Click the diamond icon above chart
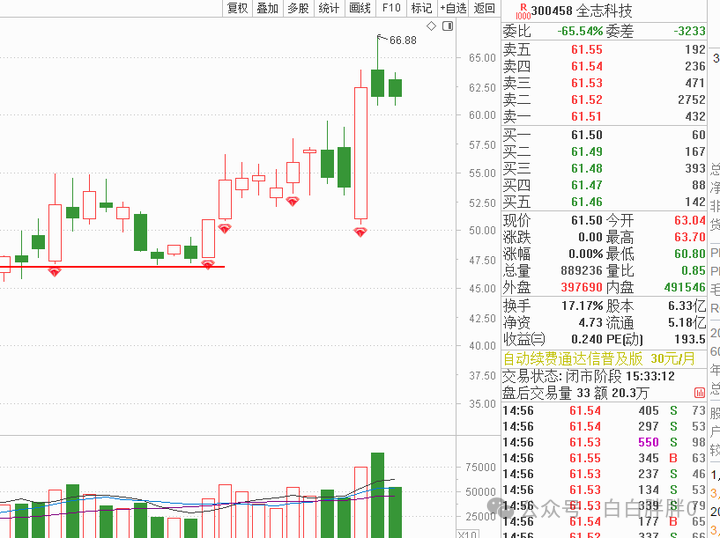 pyautogui.click(x=431, y=26)
